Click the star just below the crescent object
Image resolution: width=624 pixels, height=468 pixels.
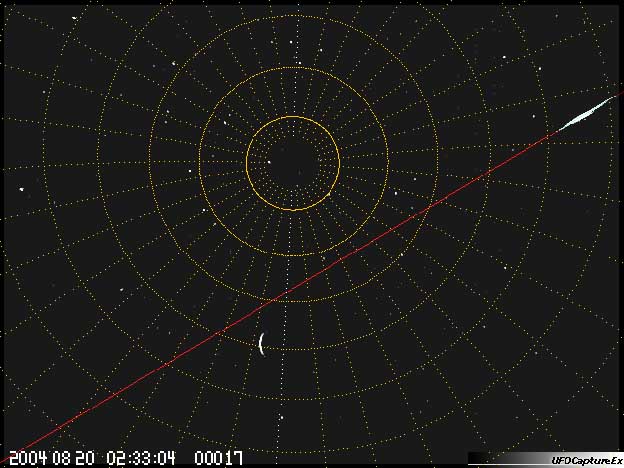[281, 415]
